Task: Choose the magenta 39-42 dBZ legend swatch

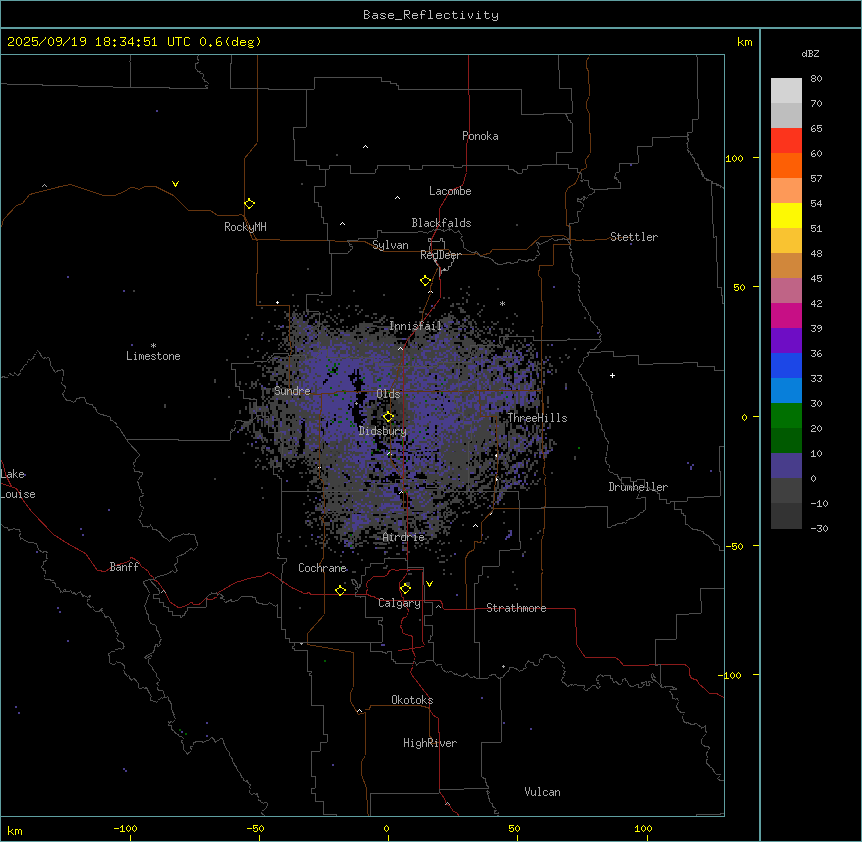Action: point(786,316)
